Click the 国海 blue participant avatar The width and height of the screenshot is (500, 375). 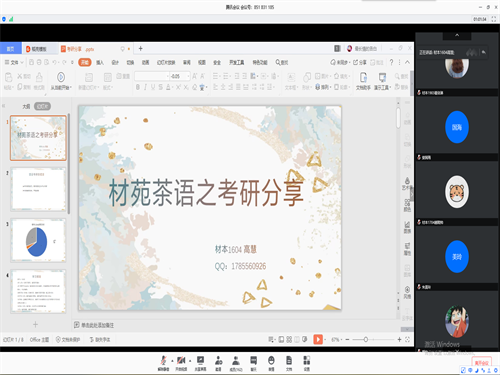pos(457,127)
